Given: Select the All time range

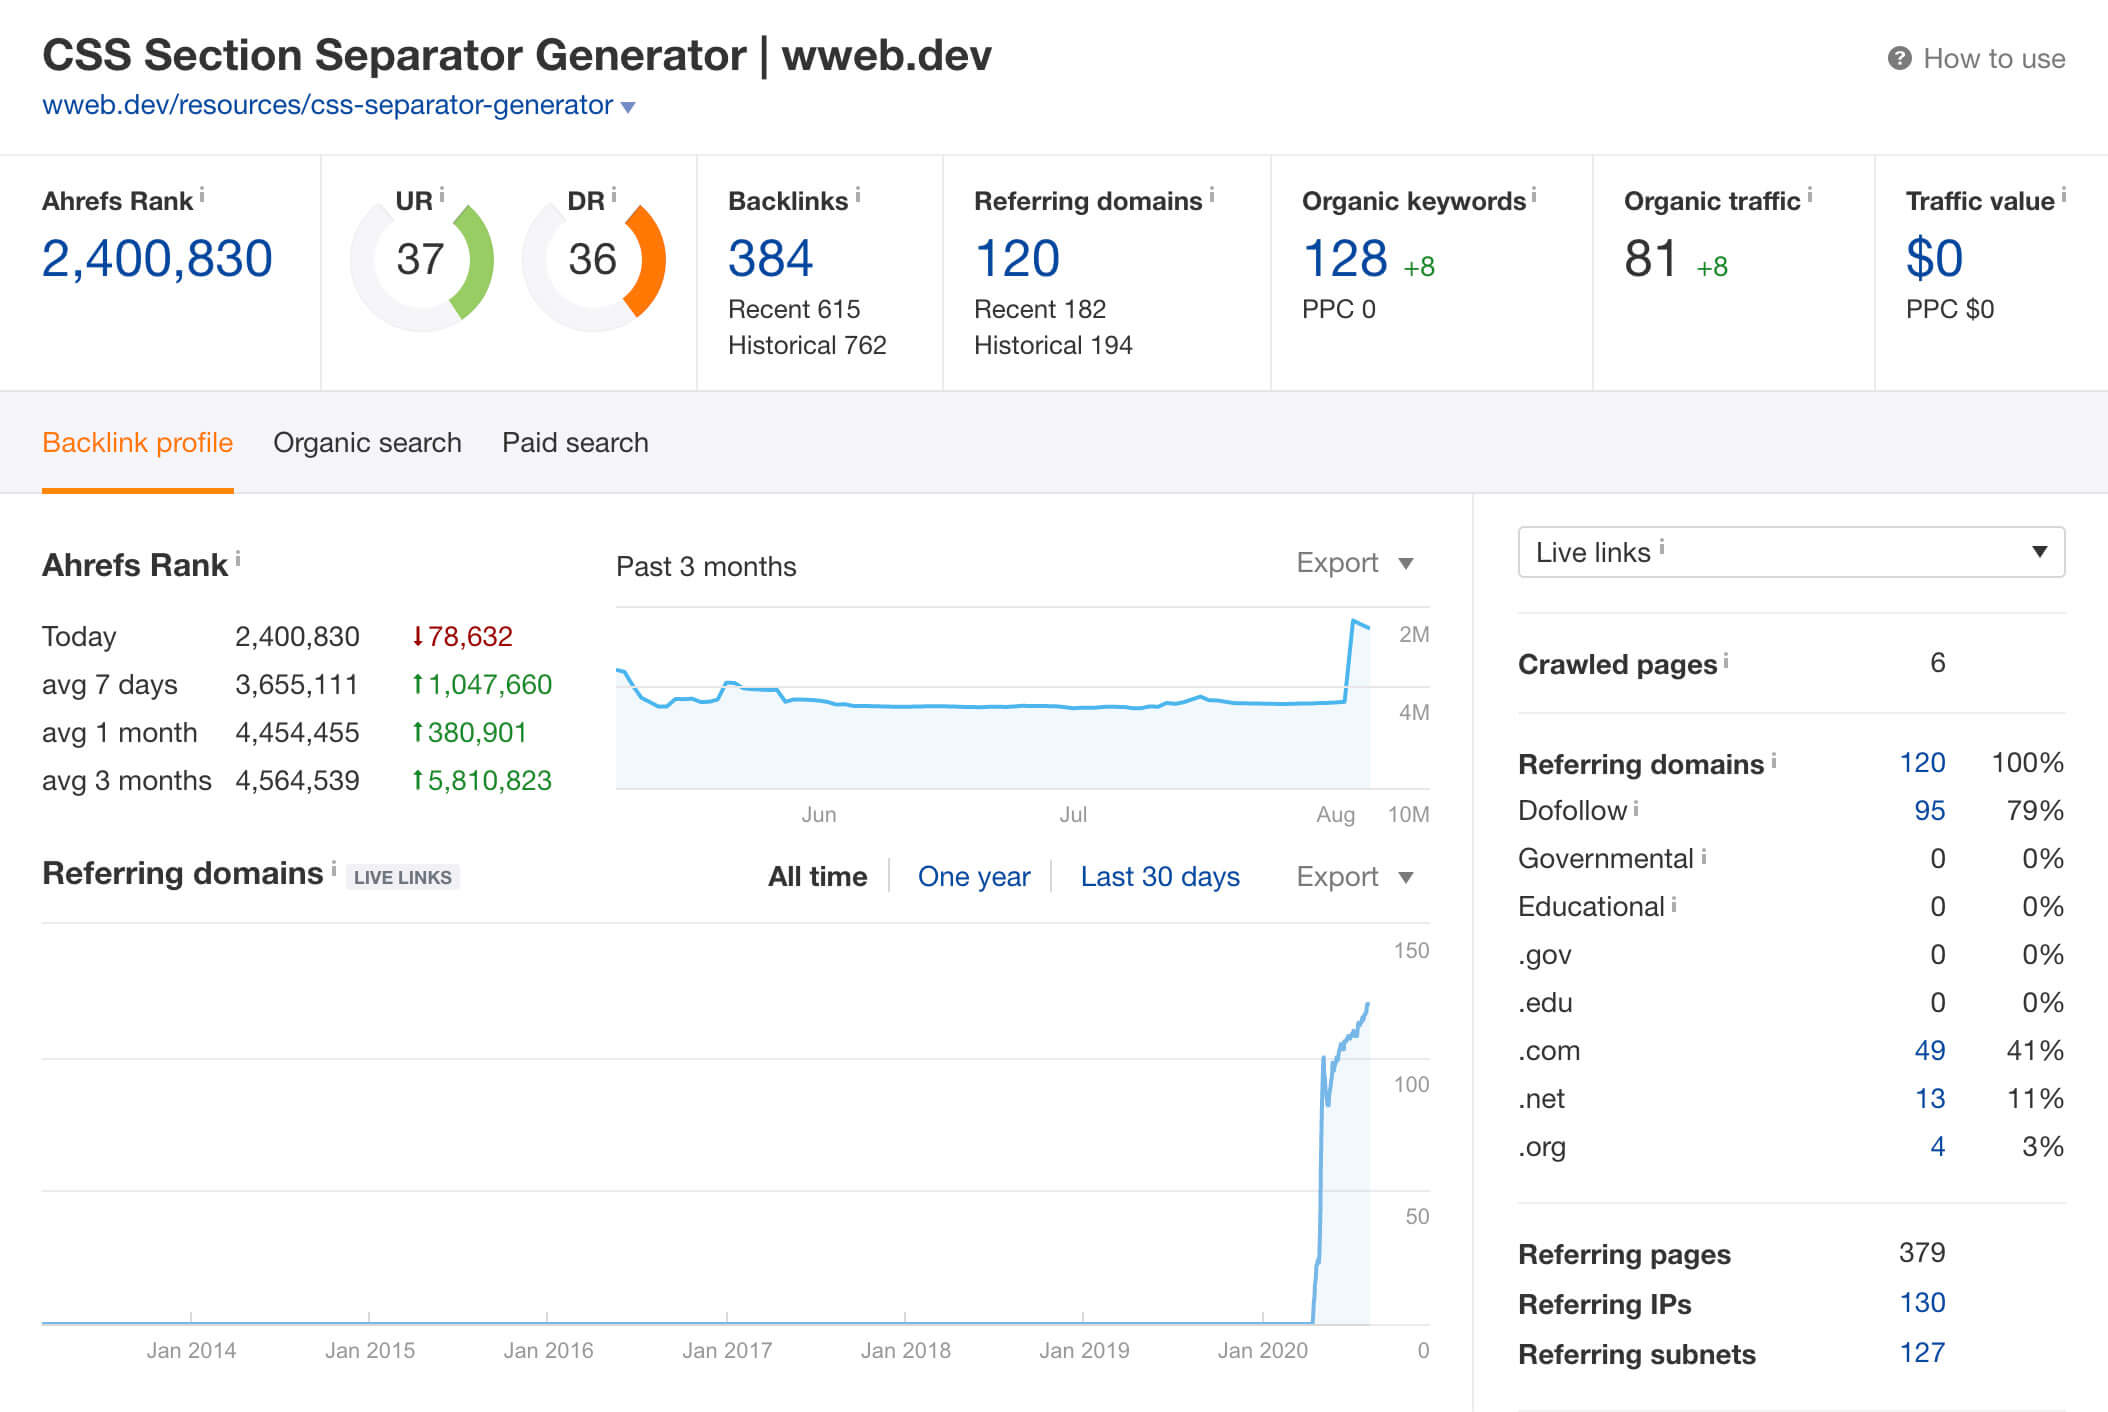Looking at the screenshot, I should 817,877.
